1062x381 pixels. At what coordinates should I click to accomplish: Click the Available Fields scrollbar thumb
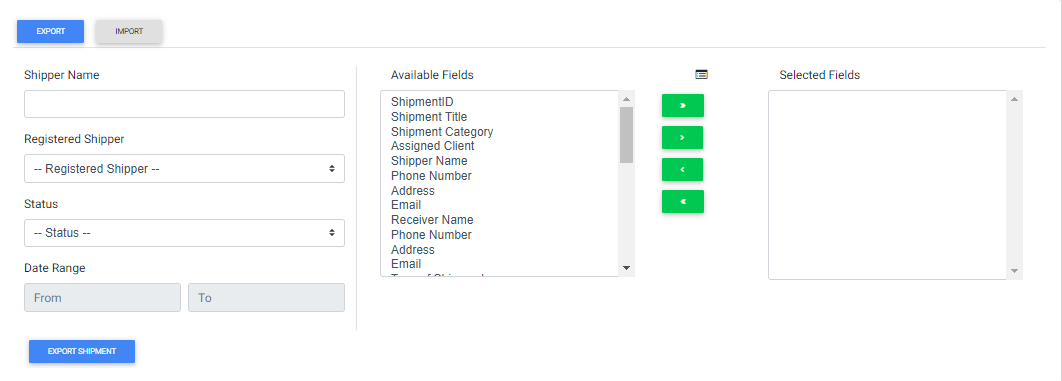626,135
